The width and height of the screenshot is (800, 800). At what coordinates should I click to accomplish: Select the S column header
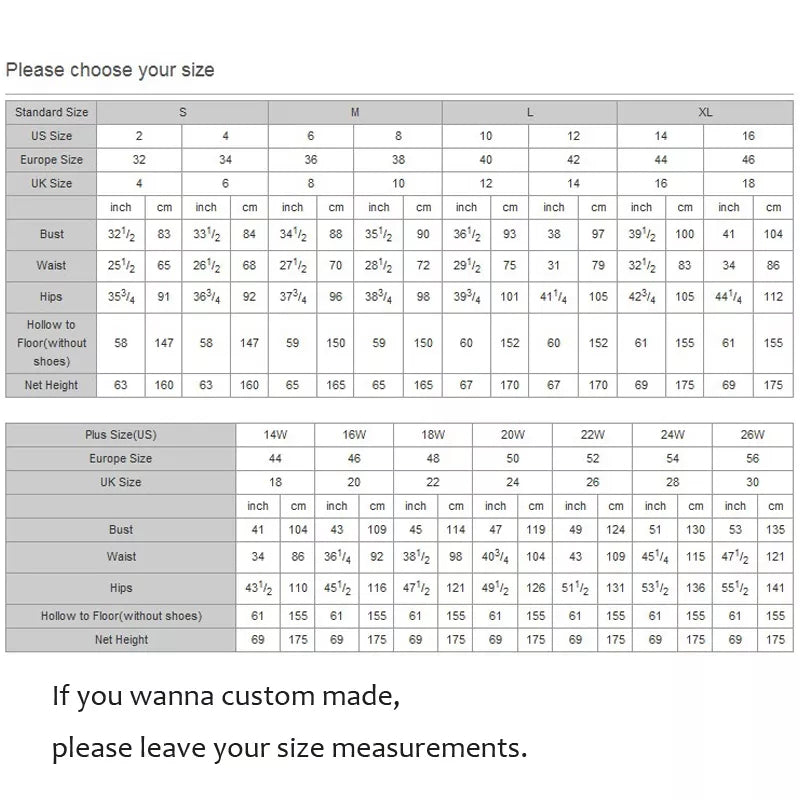pos(183,112)
